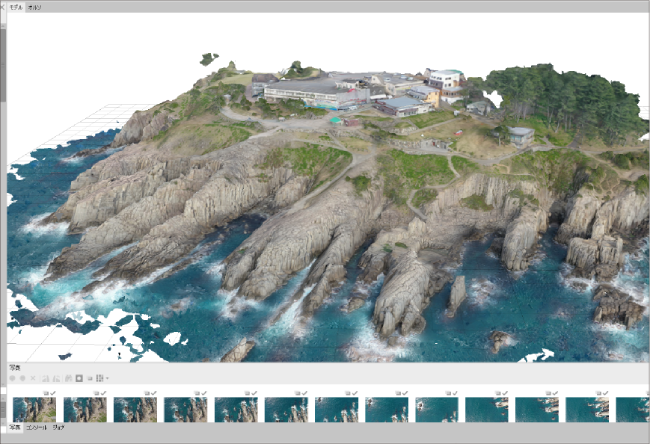650x444 pixels.
Task: Click the first rotate image icon
Action: pos(45,378)
